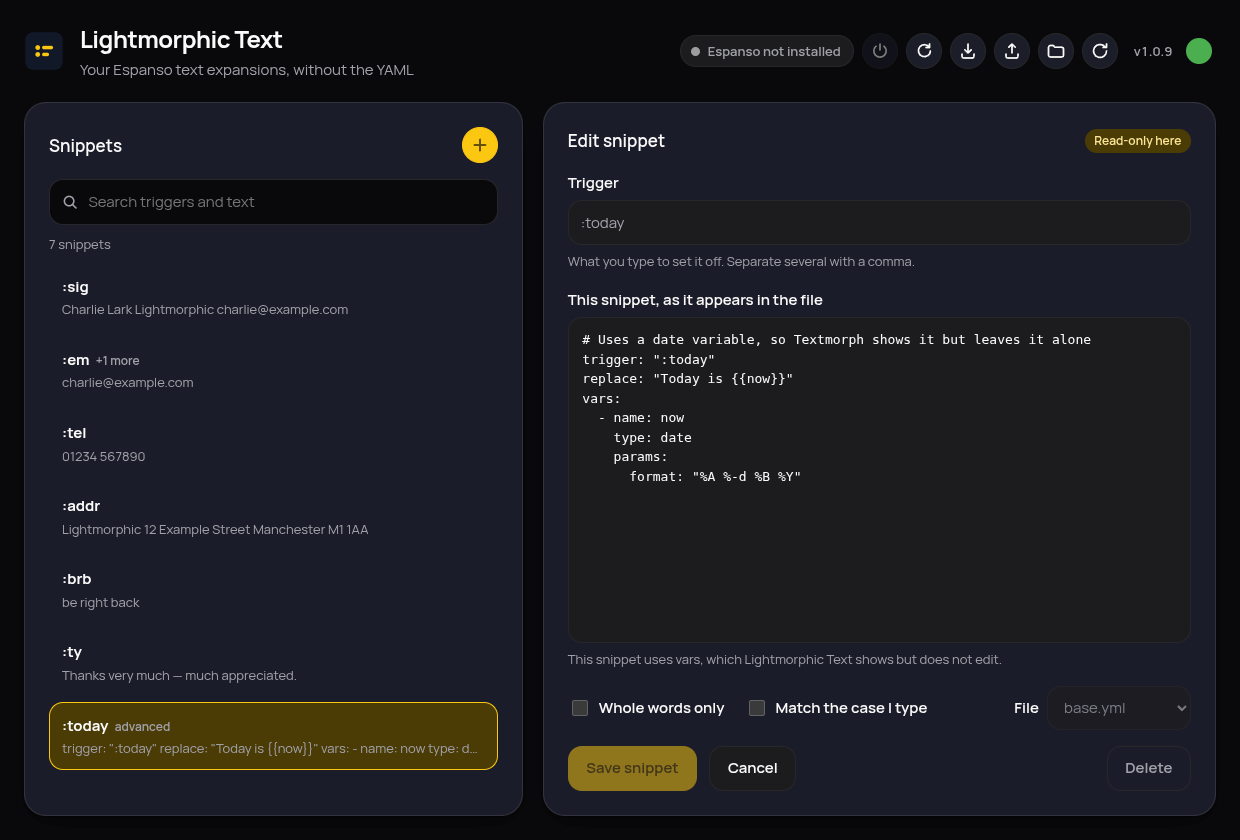Select the :brb snippet

click(x=273, y=590)
